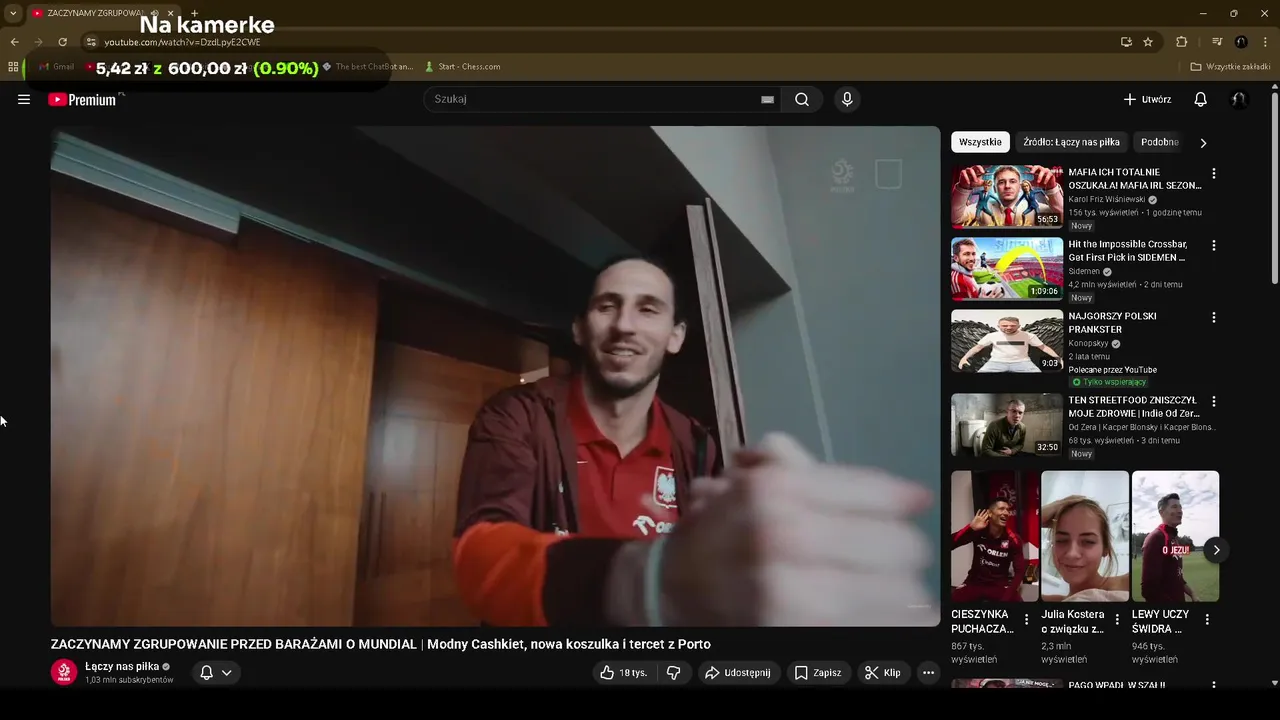
Task: Go back with the browser back arrow
Action: click(14, 42)
